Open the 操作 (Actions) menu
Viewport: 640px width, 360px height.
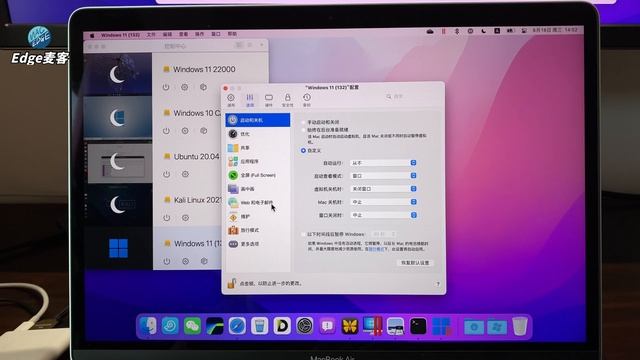(x=200, y=34)
